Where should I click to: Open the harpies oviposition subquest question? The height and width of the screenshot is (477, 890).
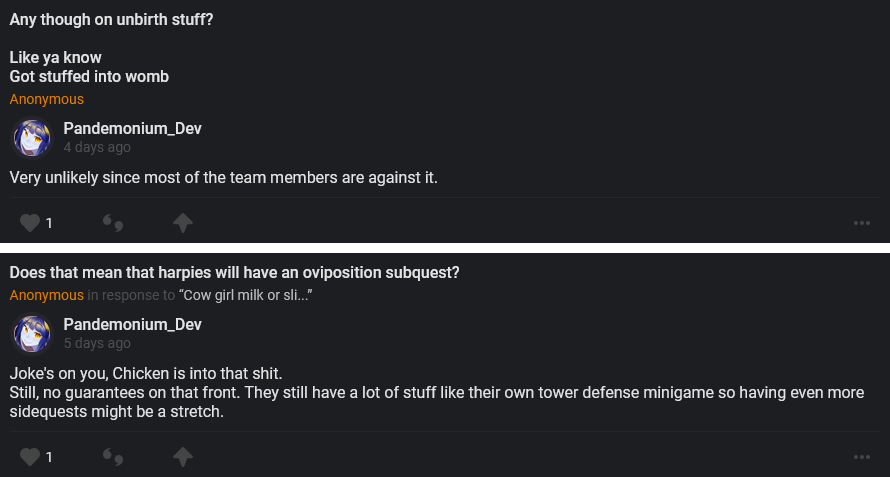(x=234, y=272)
